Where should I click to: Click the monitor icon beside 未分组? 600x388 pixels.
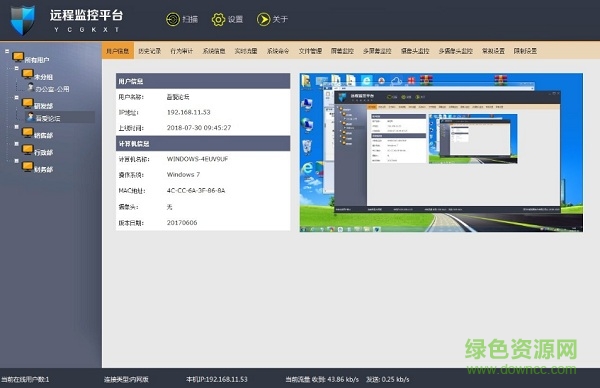click(28, 74)
